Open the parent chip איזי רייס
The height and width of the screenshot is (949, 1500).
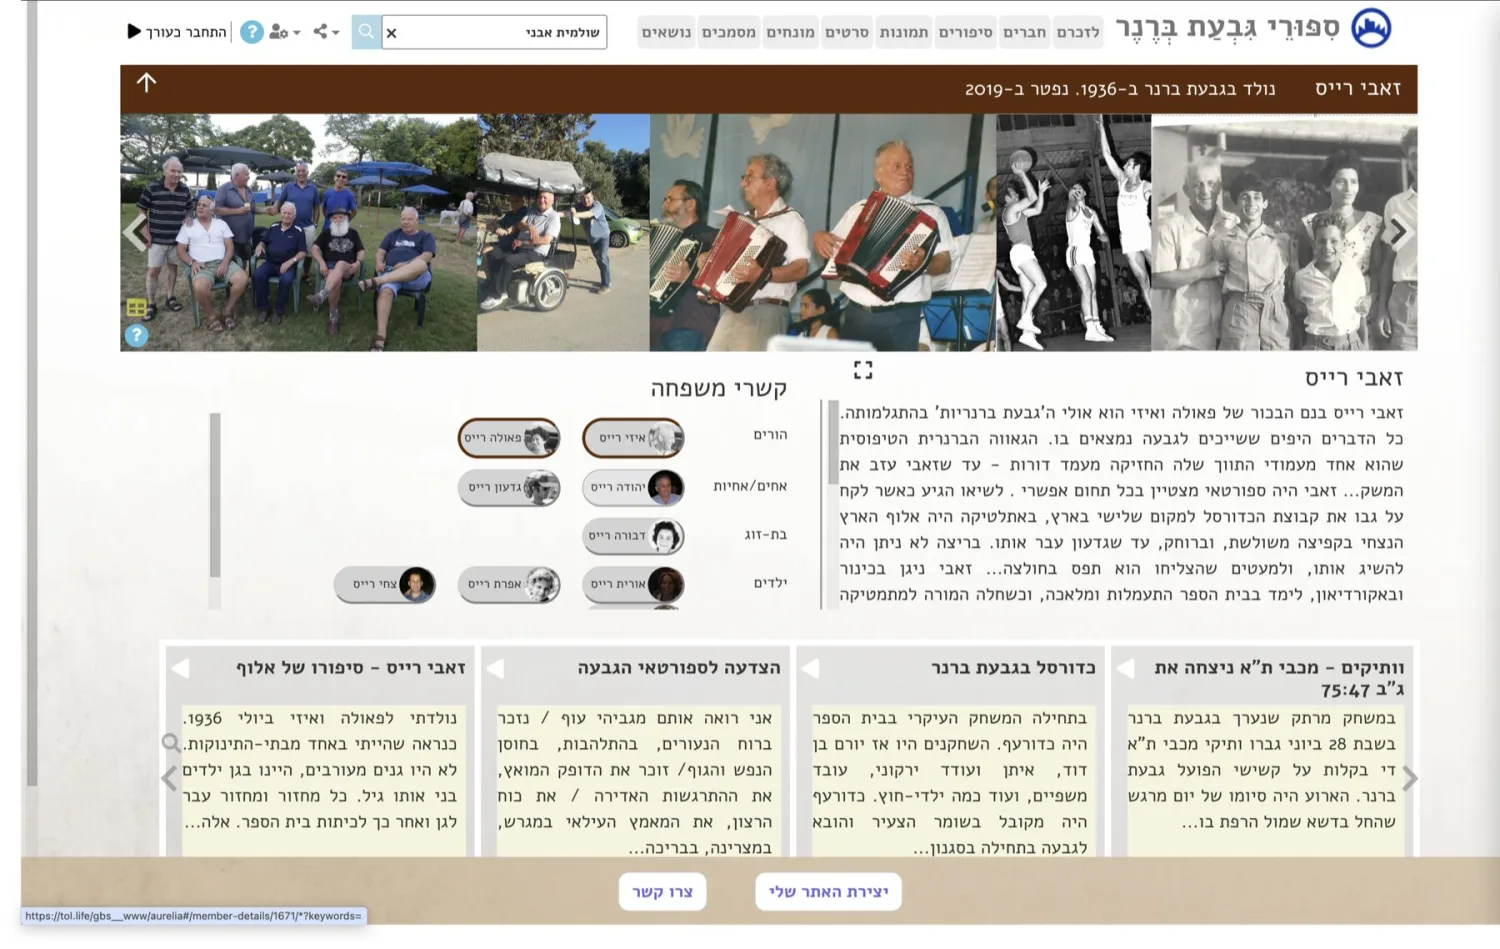[x=633, y=438]
